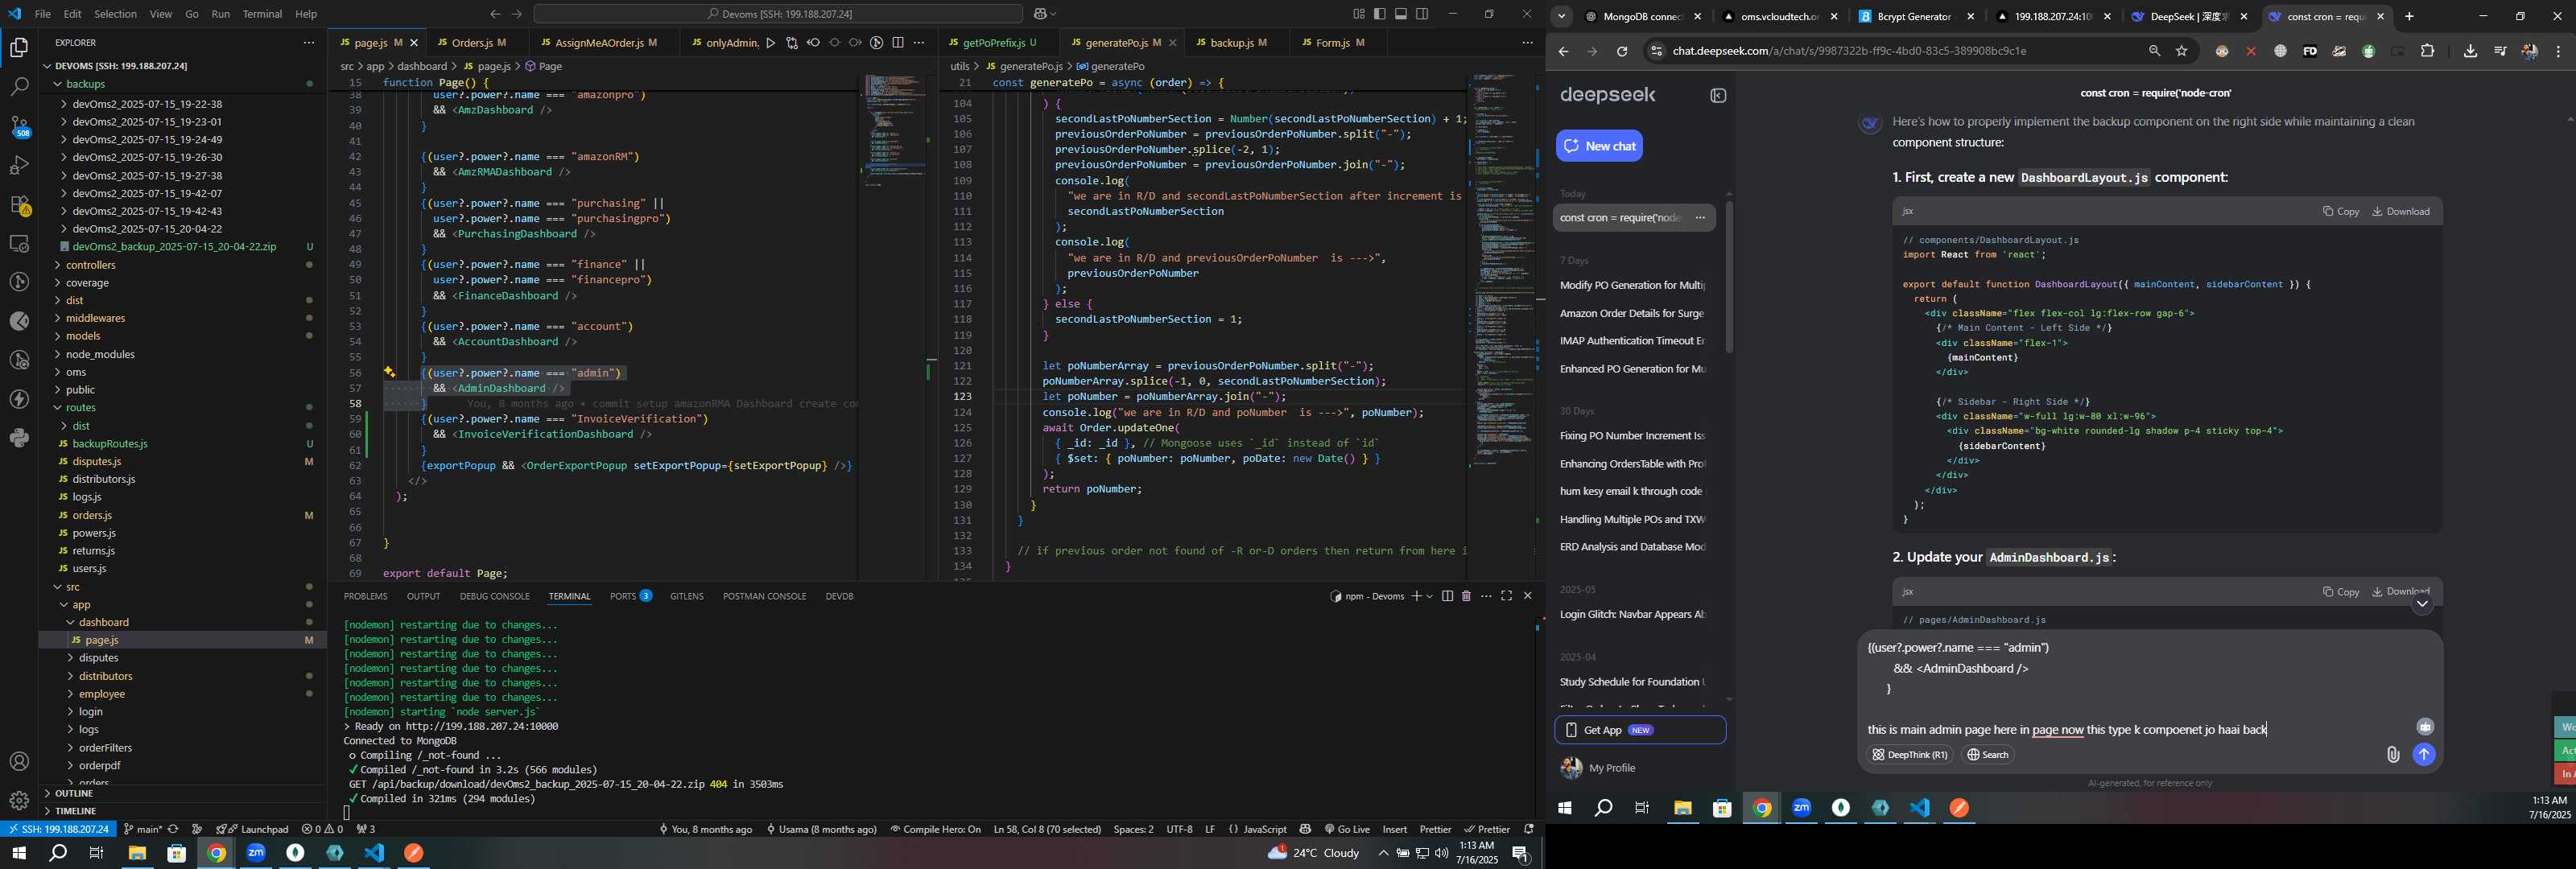Image resolution: width=2576 pixels, height=869 pixels.
Task: Bookmark this page with the star icon
Action: click(2181, 51)
